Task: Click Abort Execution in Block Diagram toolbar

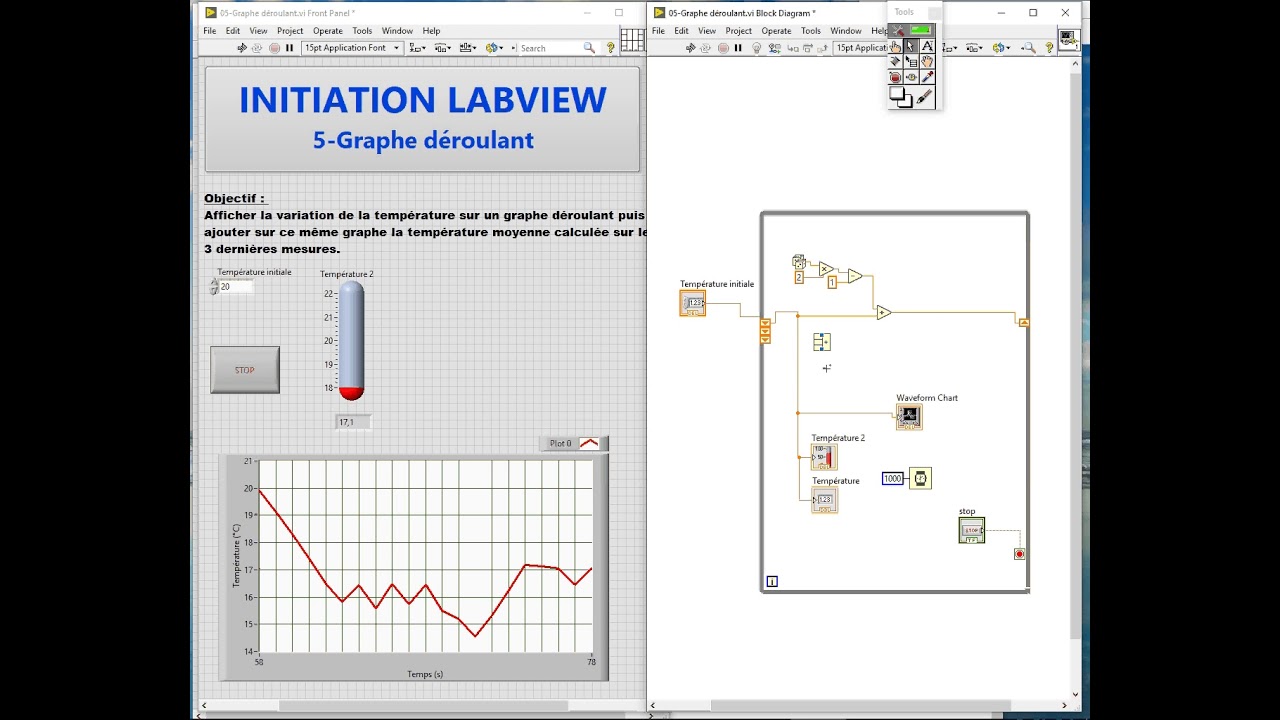Action: [x=723, y=48]
